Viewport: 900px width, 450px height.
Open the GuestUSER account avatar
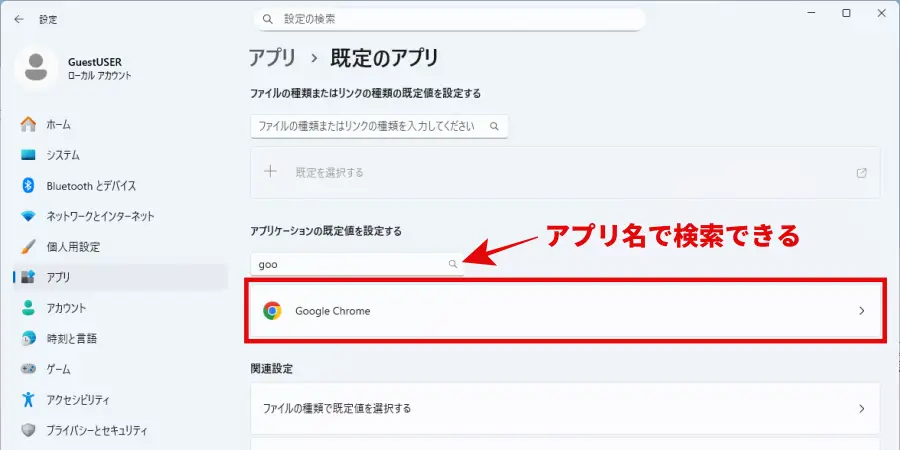coord(36,67)
